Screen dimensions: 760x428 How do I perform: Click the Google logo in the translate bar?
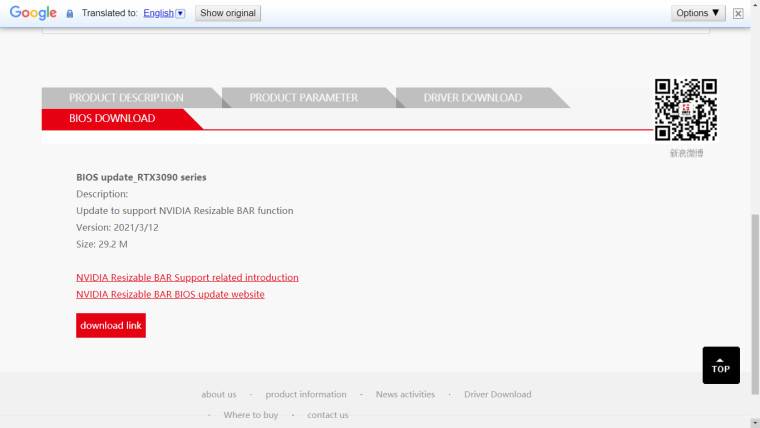tap(33, 13)
